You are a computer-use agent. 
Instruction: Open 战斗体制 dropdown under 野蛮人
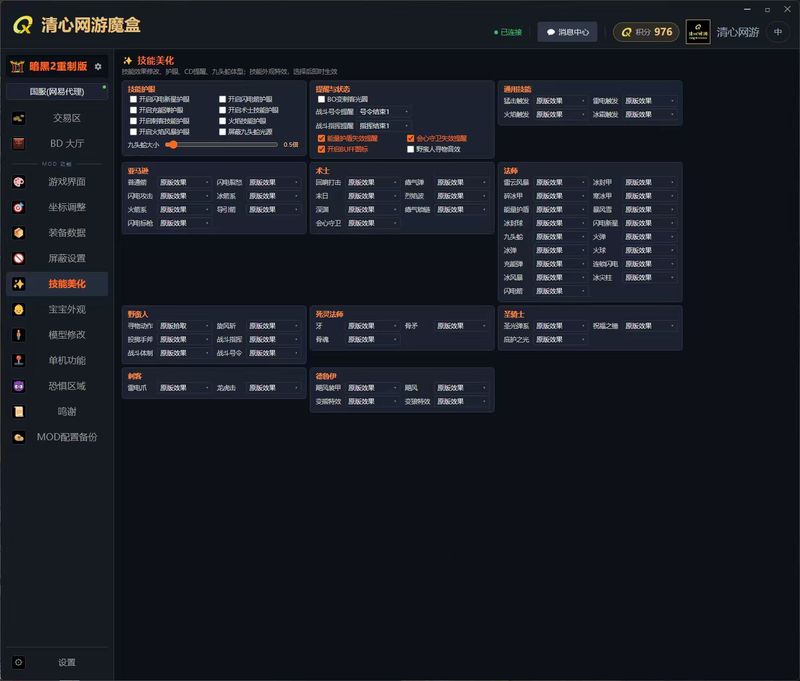click(x=184, y=354)
